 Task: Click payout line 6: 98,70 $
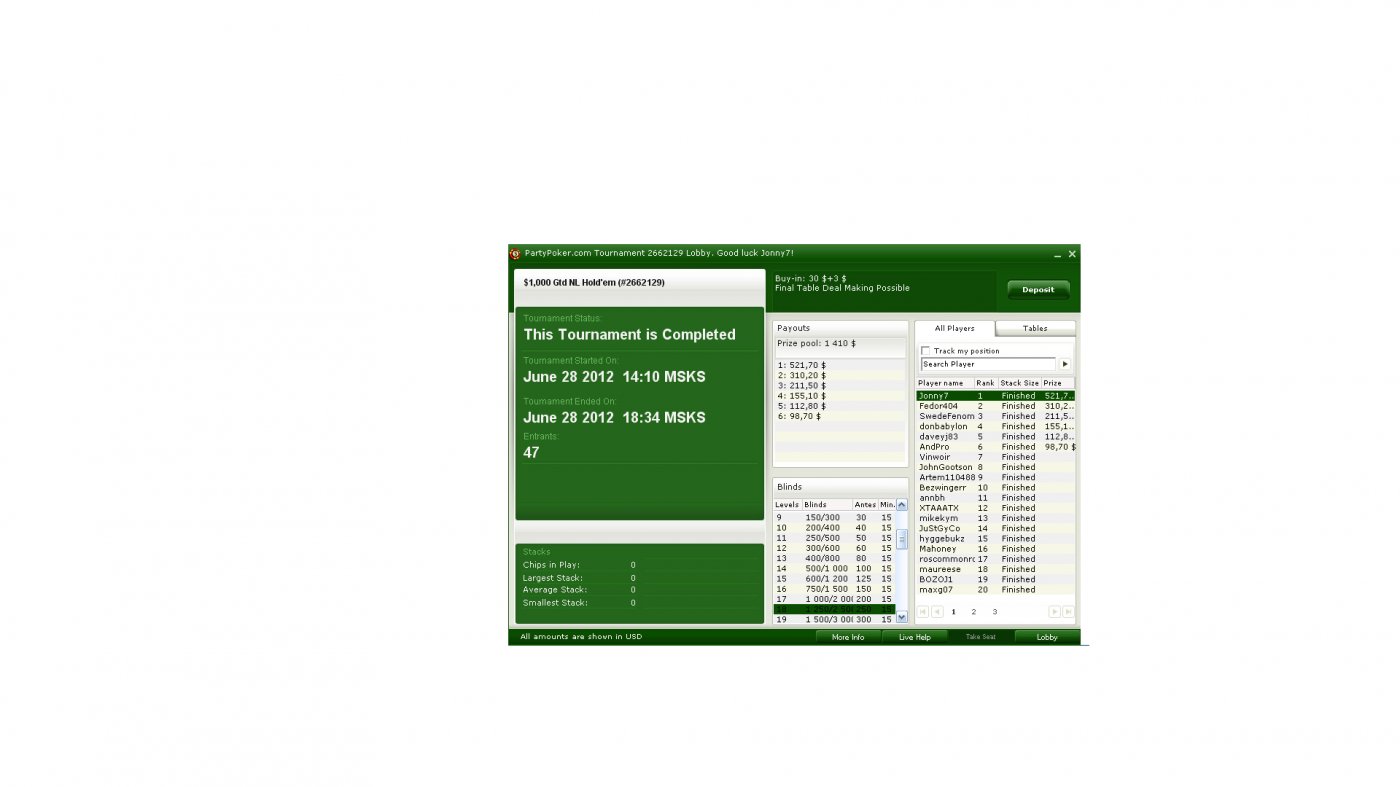tap(800, 416)
